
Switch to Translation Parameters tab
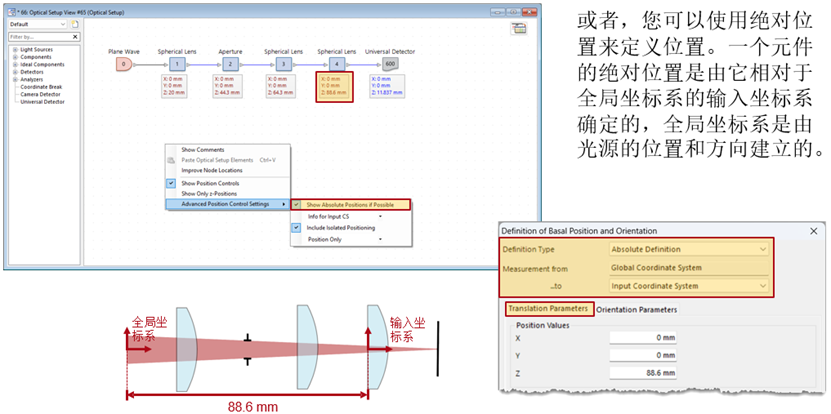click(548, 309)
